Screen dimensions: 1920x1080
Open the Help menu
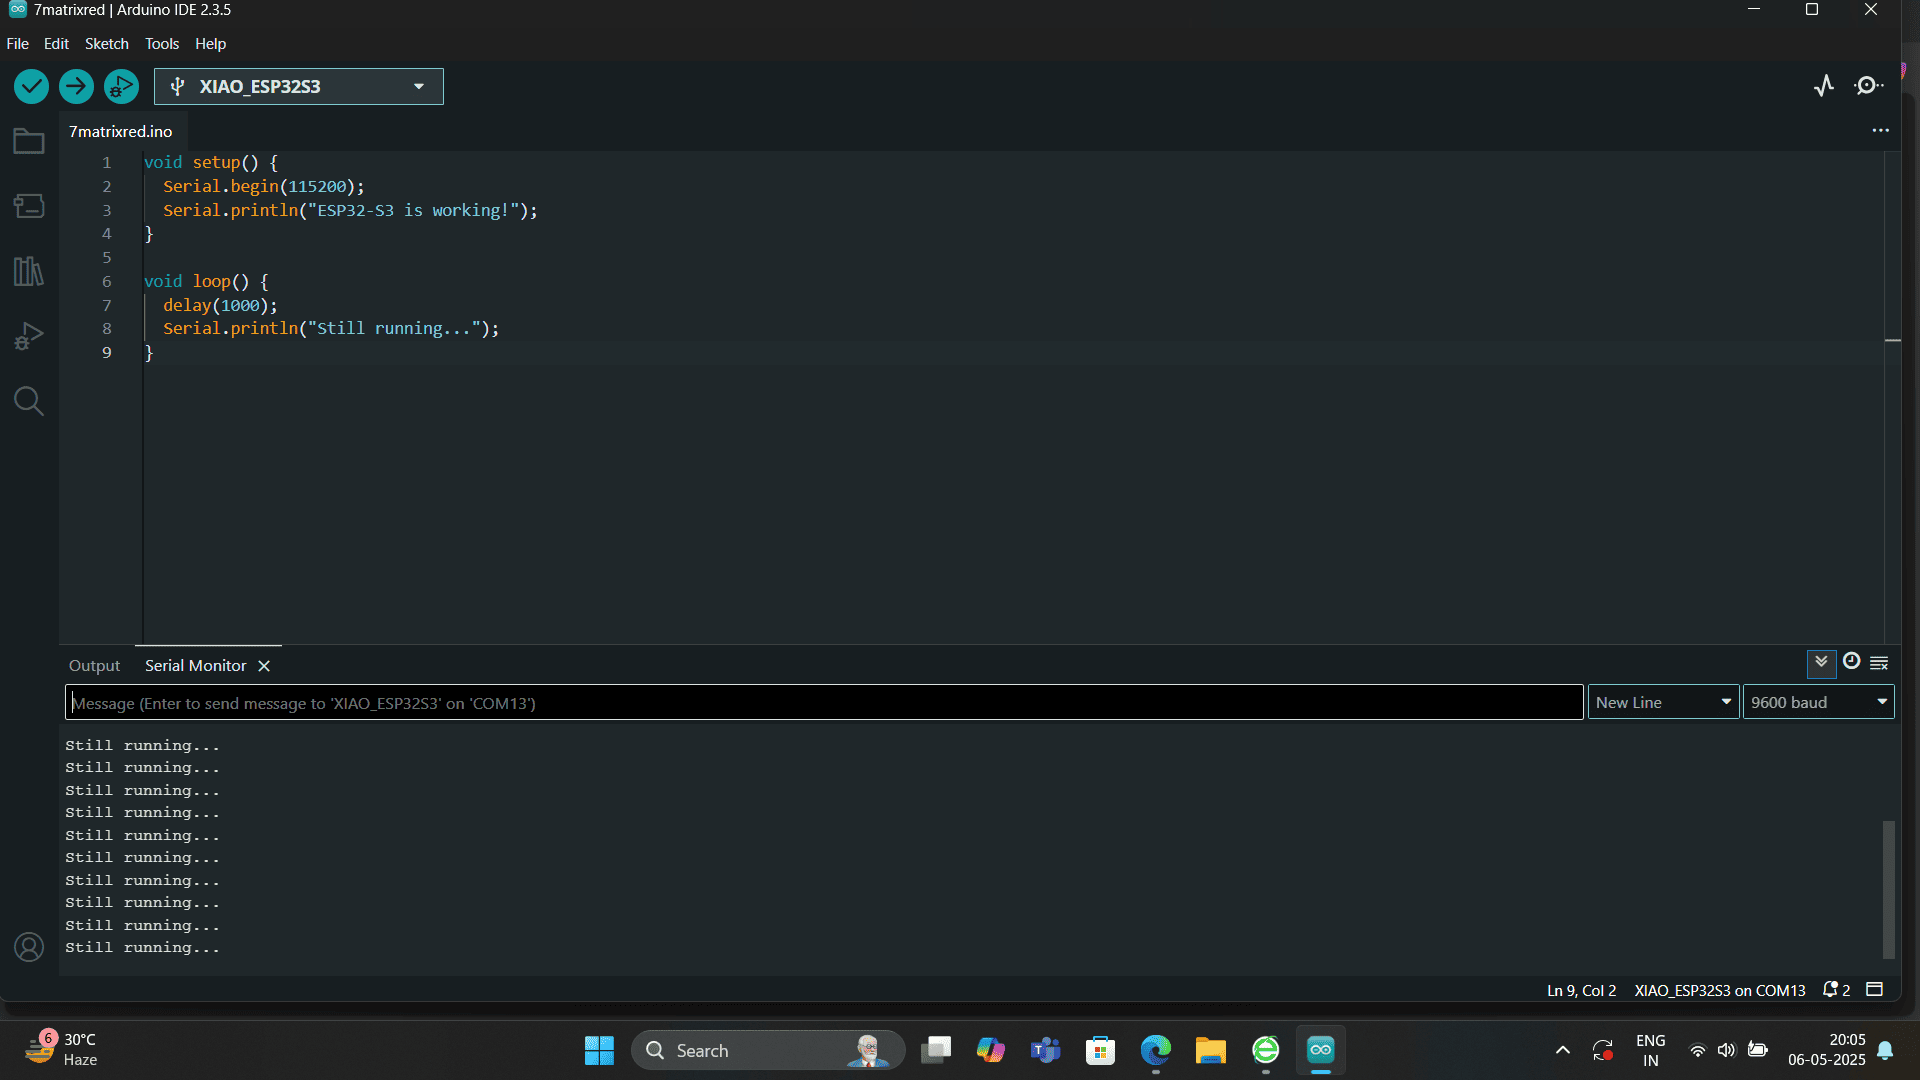click(x=210, y=44)
